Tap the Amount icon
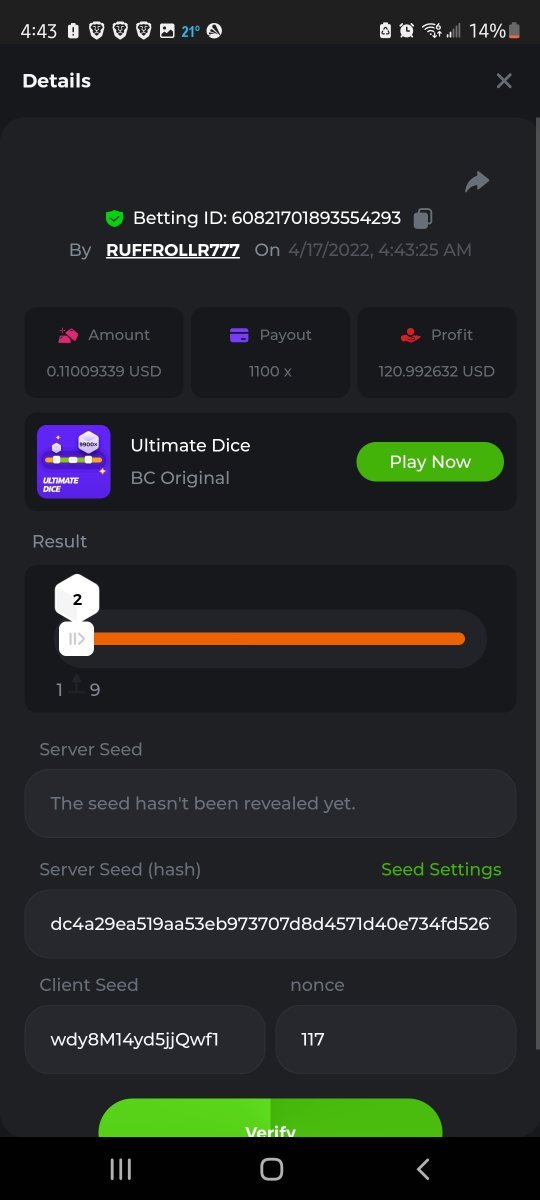Image resolution: width=540 pixels, height=1200 pixels. [68, 335]
